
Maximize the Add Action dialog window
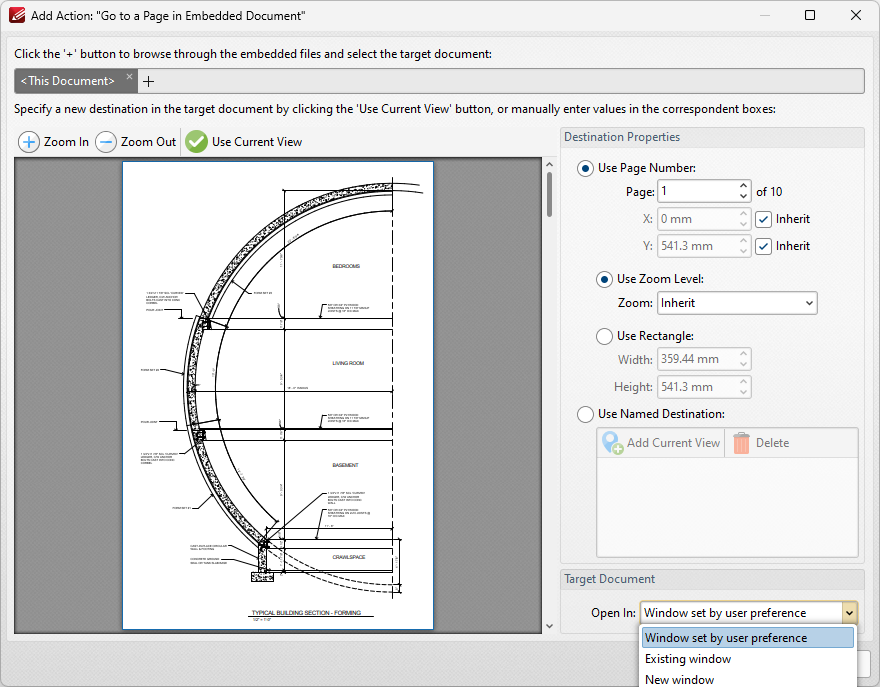[x=810, y=15]
